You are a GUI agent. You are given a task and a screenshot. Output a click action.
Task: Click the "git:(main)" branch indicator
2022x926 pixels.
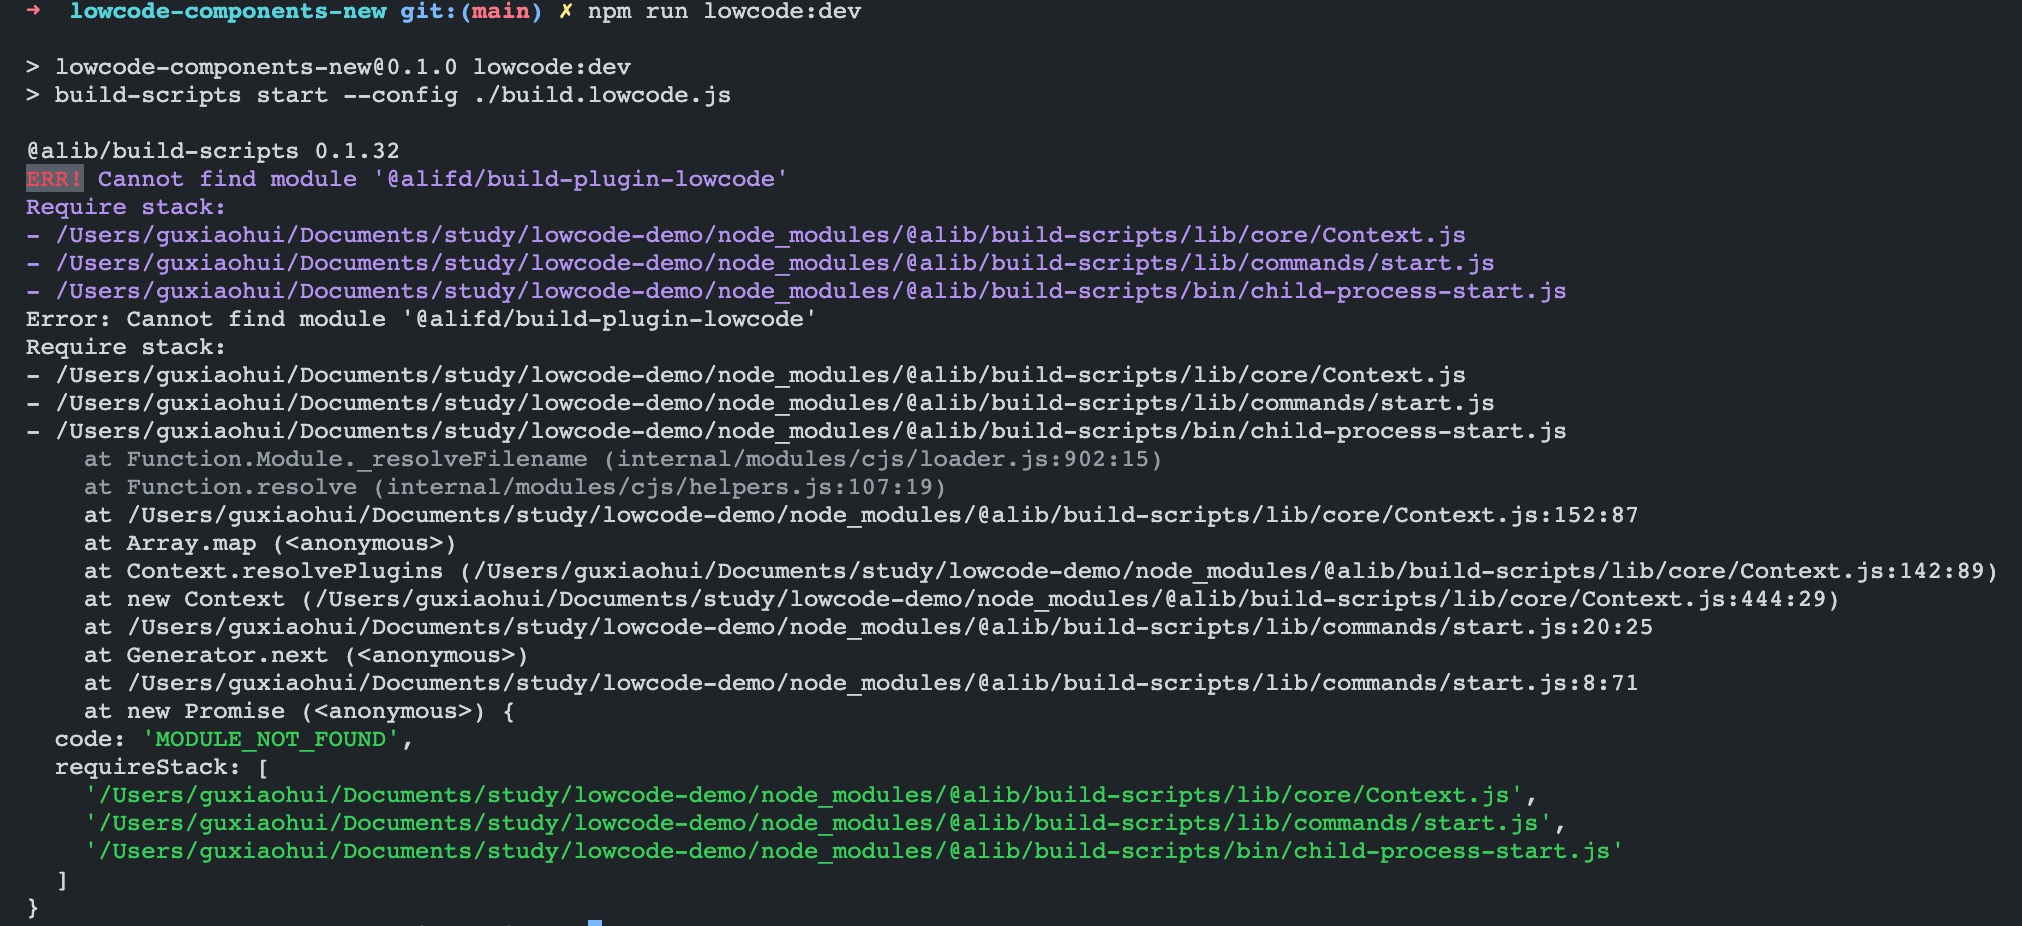click(471, 12)
